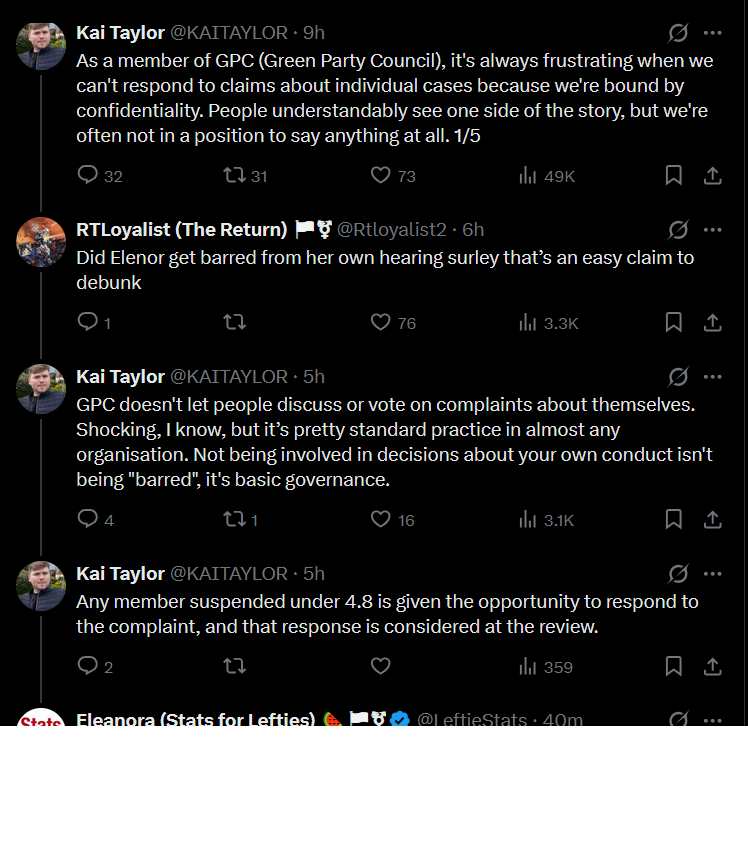Bookmark Kai Taylor's first tweet
Image resolution: width=748 pixels, height=852 pixels.
[x=674, y=175]
